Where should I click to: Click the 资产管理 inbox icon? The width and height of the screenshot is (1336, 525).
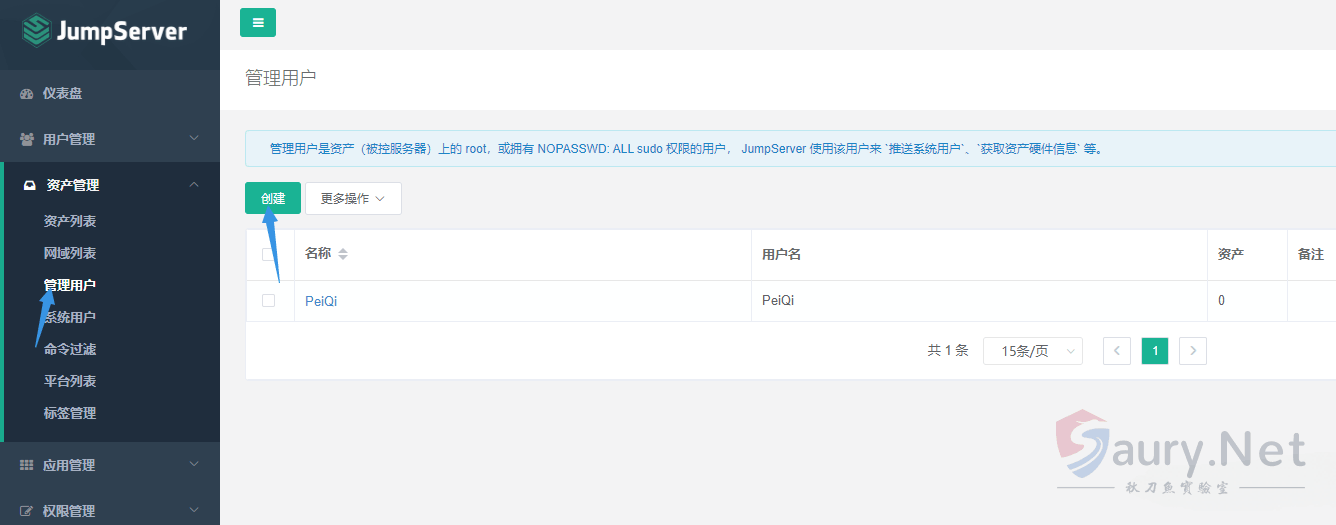29,185
